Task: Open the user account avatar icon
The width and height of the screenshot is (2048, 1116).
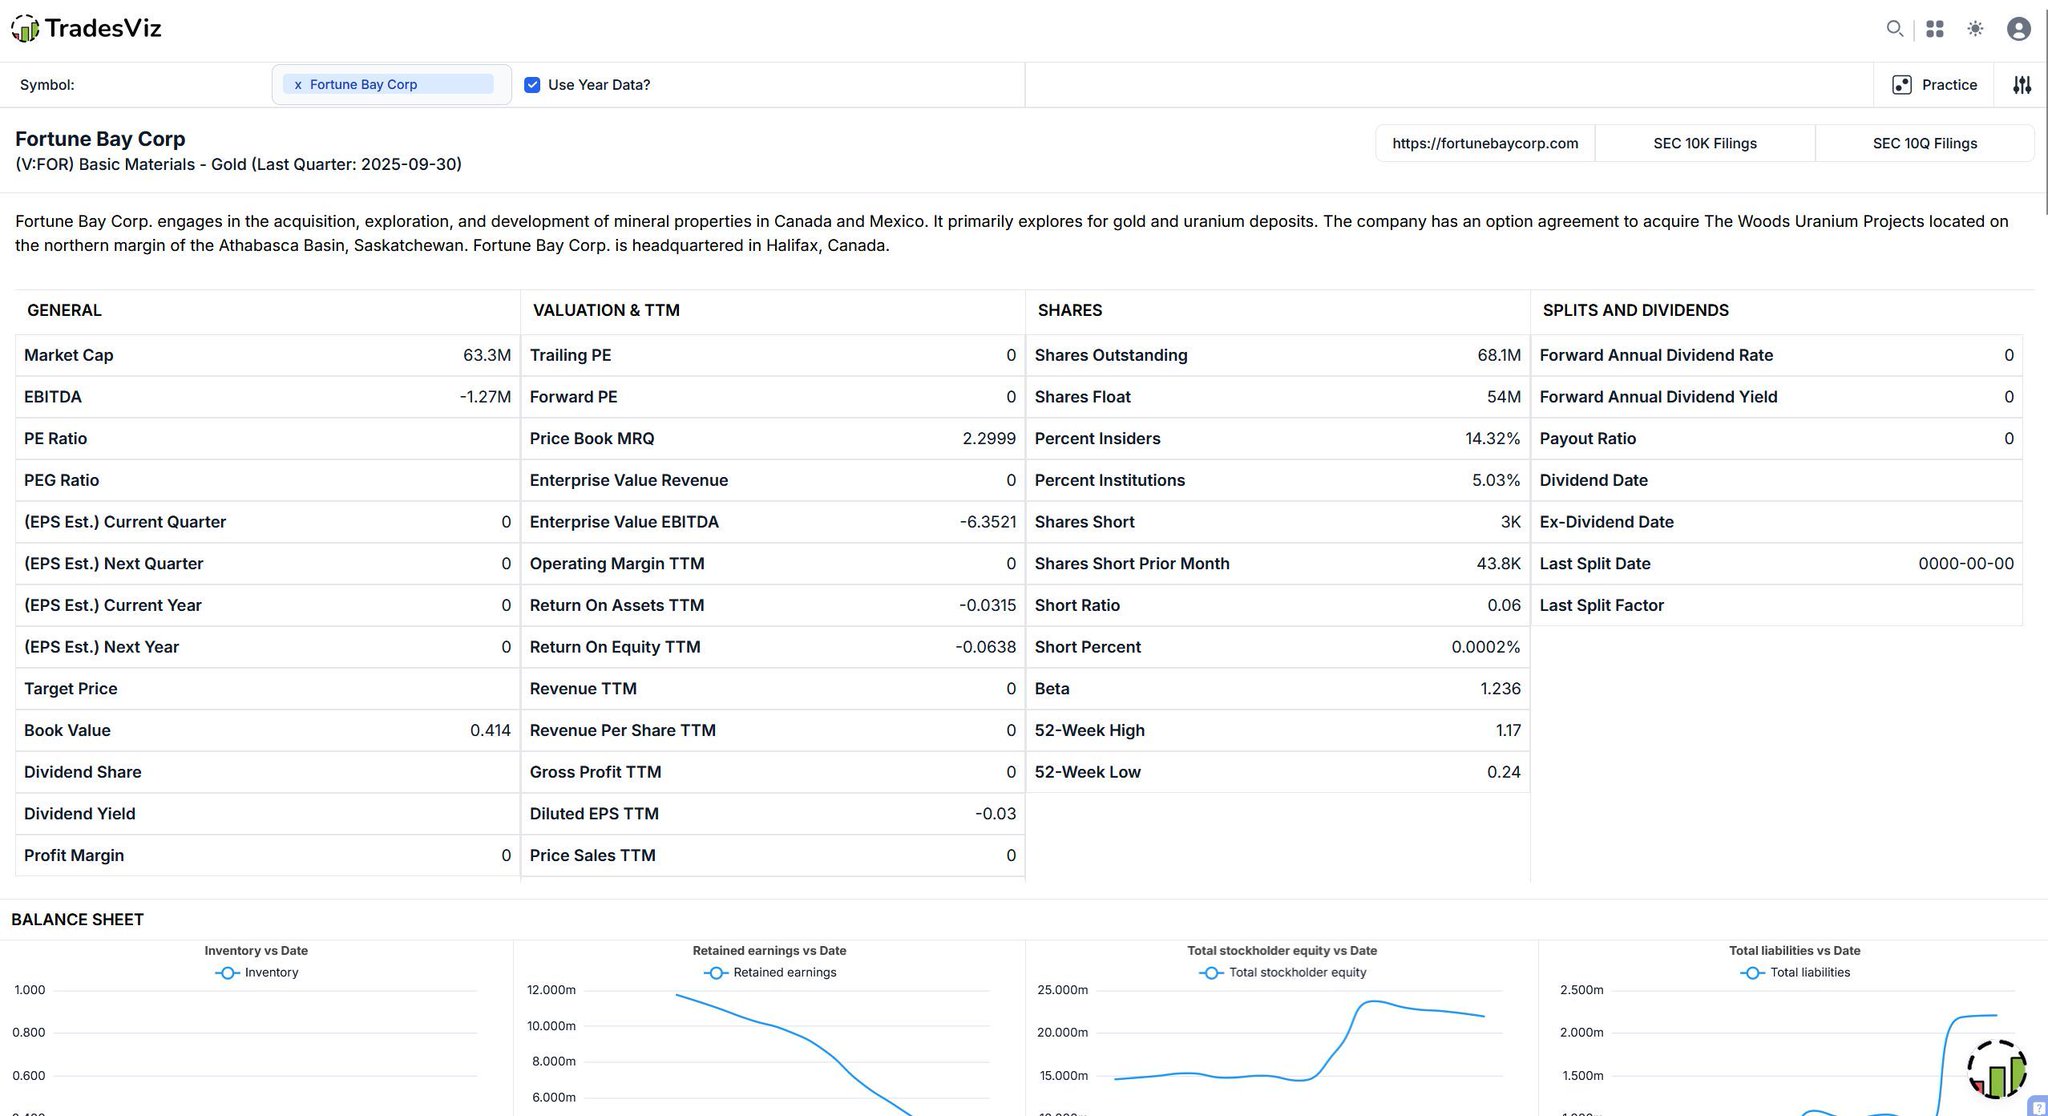Action: point(2019,29)
